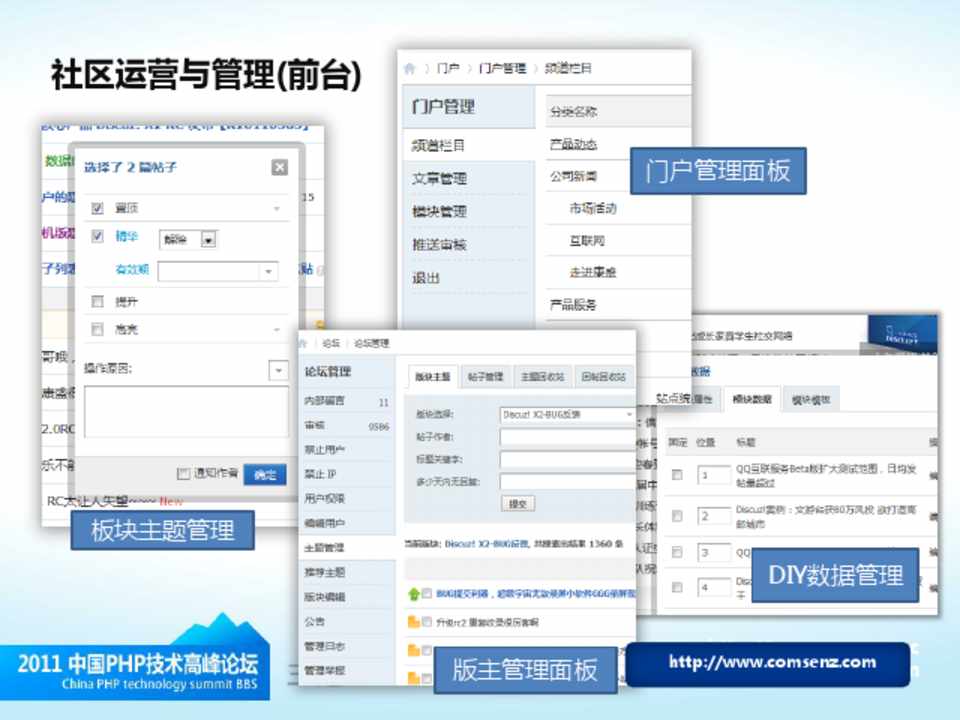This screenshot has width=960, height=720.
Task: Tick the 通知作者 checkbox
Action: click(x=183, y=474)
